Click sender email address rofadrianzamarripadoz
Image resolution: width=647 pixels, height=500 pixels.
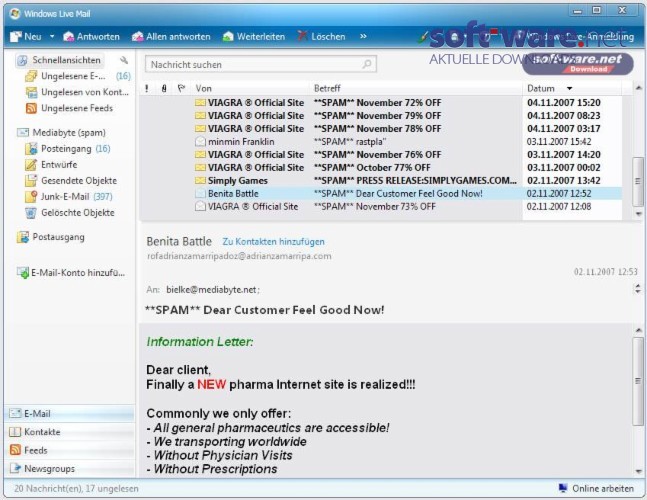[239, 256]
